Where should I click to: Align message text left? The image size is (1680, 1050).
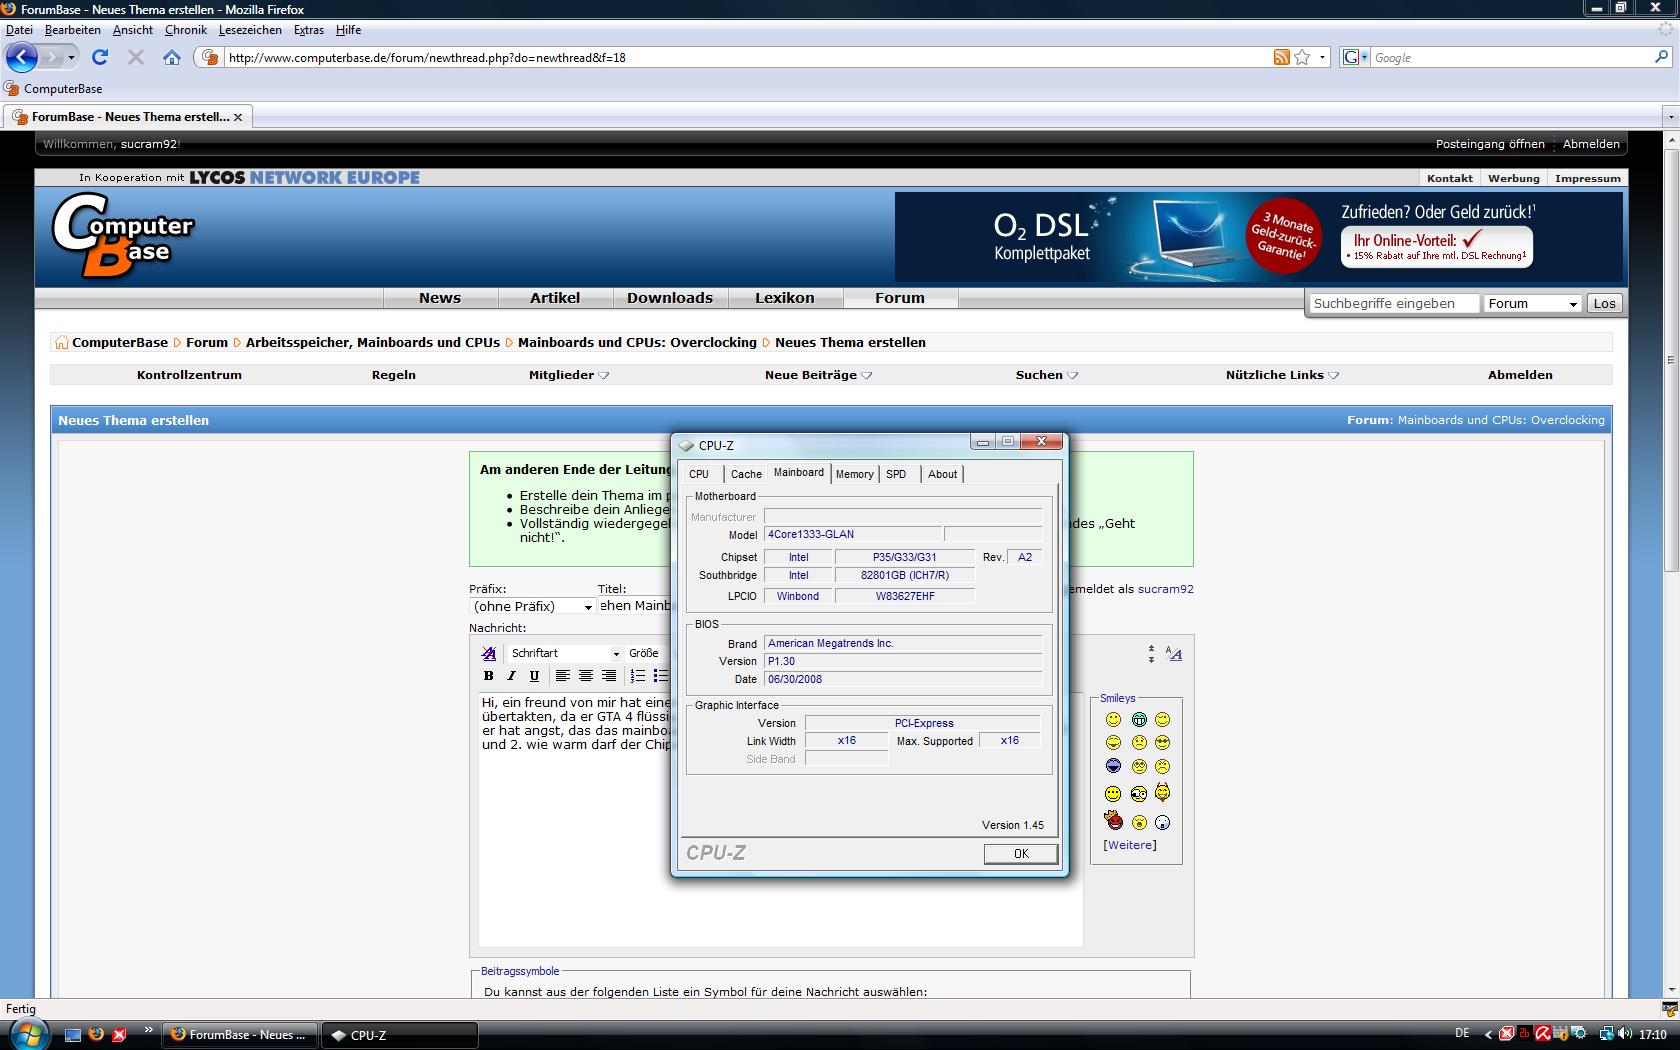click(562, 676)
